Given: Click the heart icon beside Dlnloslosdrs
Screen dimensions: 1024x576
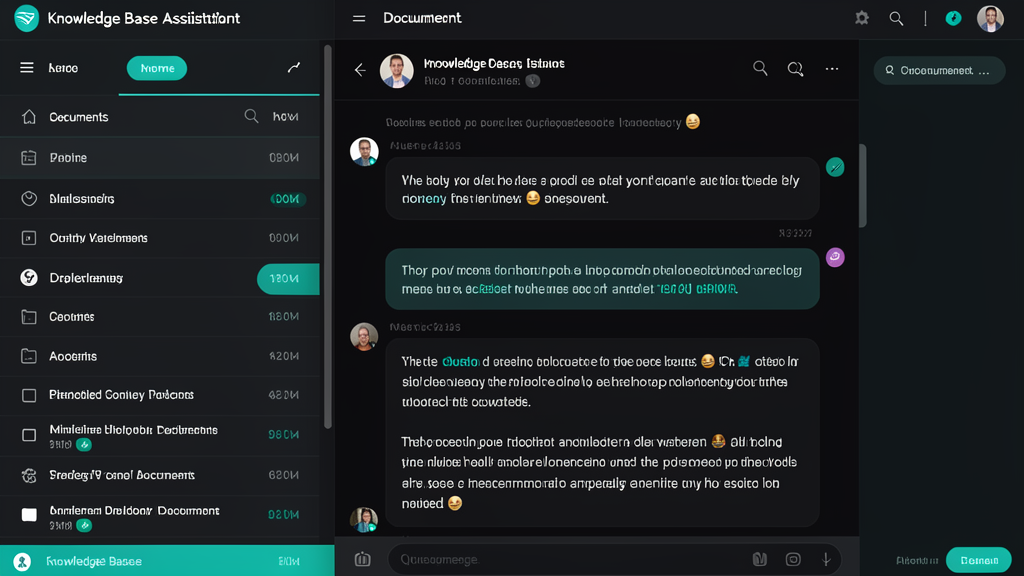Looking at the screenshot, I should point(29,199).
